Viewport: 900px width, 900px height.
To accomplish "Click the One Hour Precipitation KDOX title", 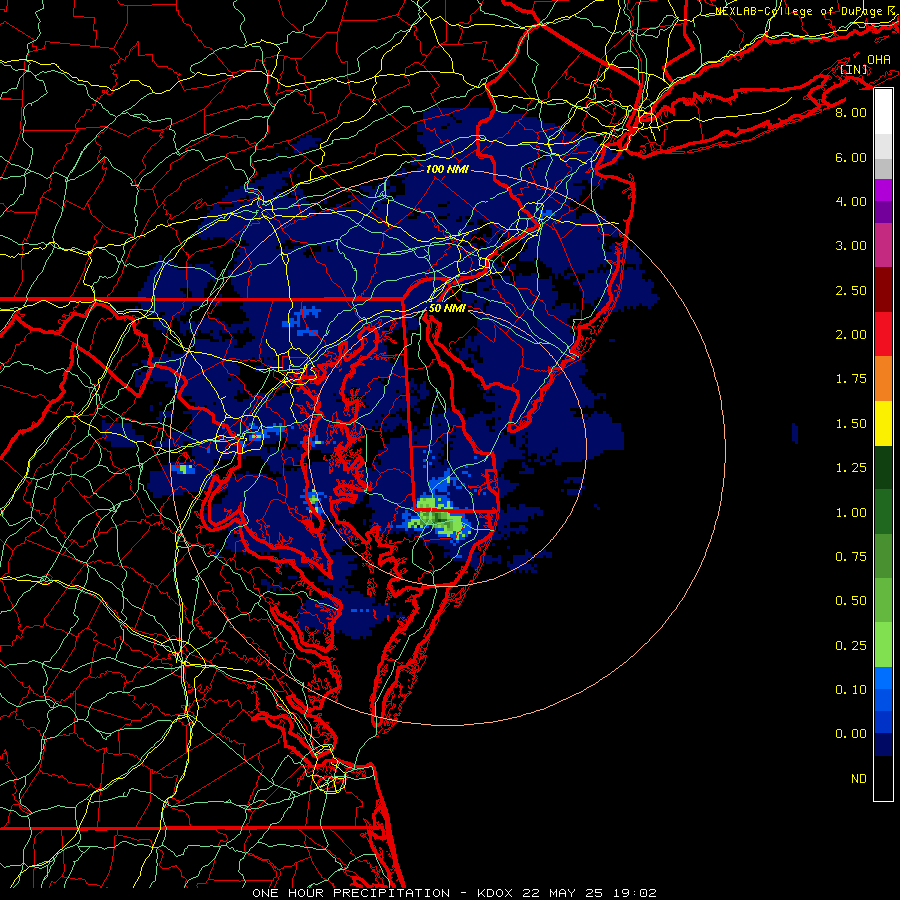I will [x=454, y=893].
